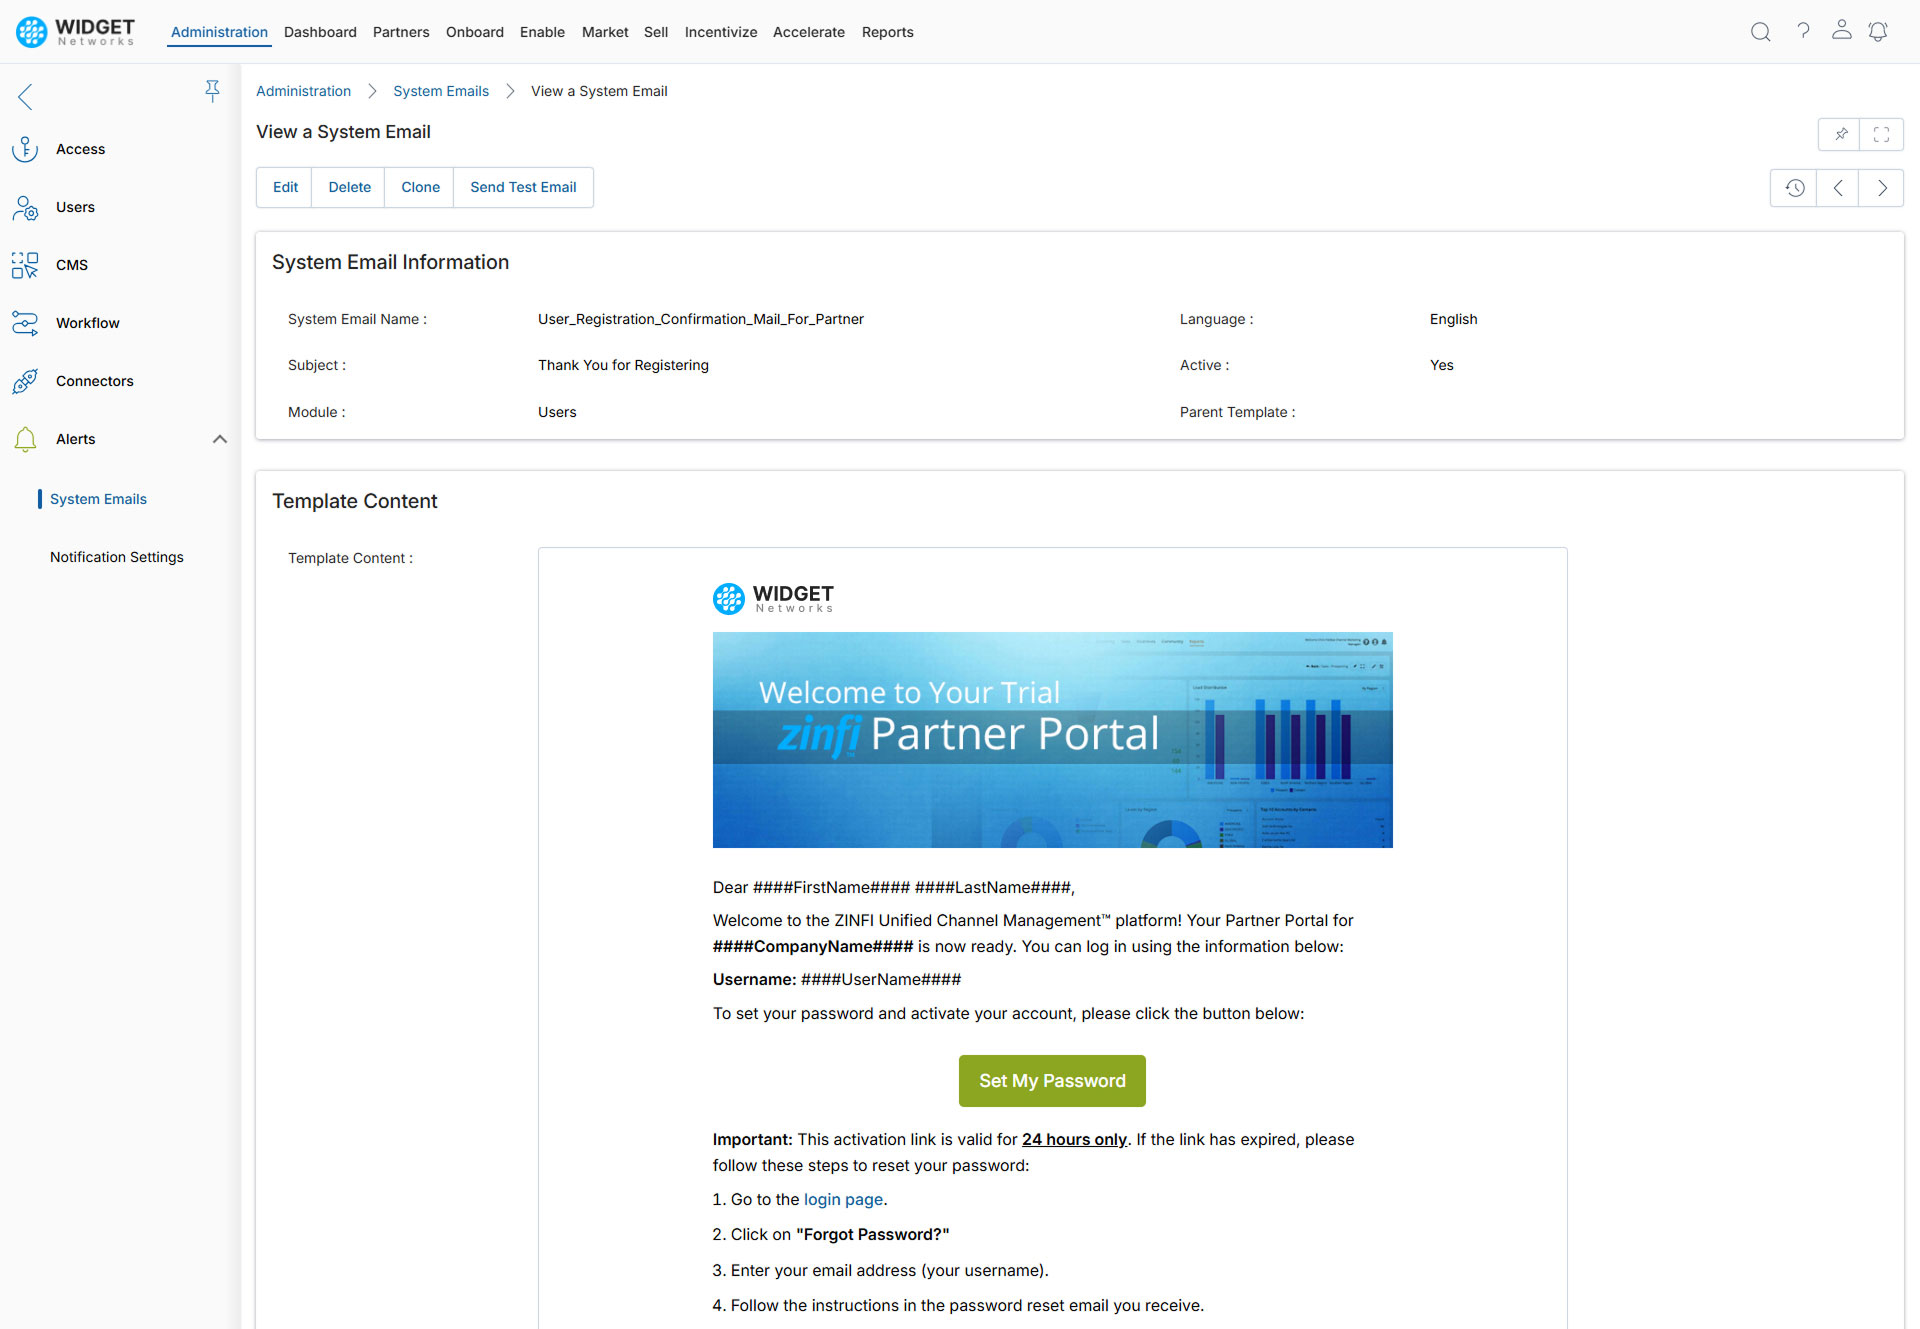Open the CMS section icon
The image size is (1920, 1329).
pyautogui.click(x=25, y=265)
